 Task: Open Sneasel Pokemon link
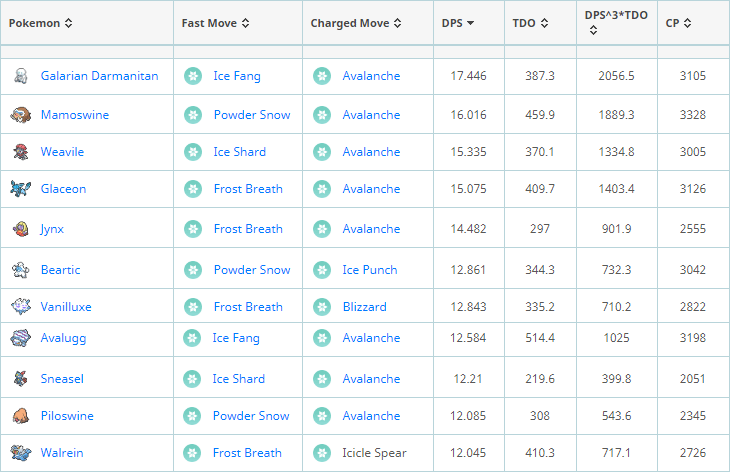point(62,378)
